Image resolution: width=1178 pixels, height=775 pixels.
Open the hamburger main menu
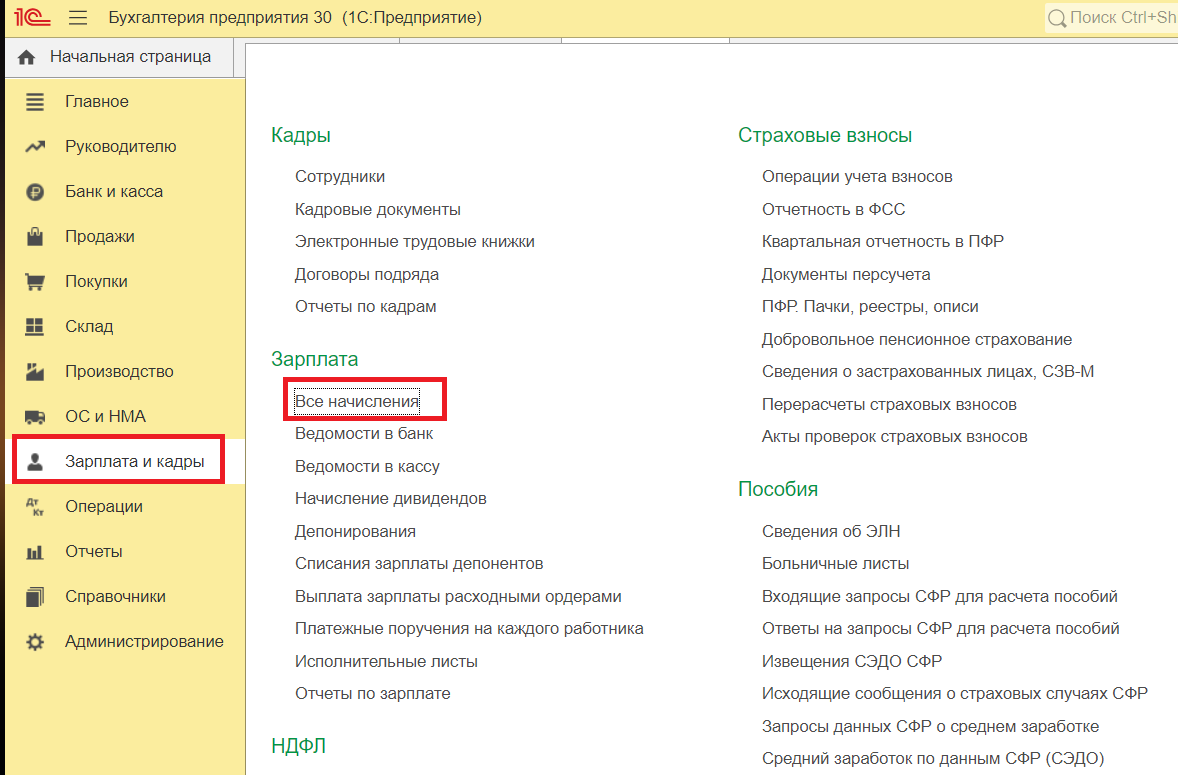tap(78, 17)
